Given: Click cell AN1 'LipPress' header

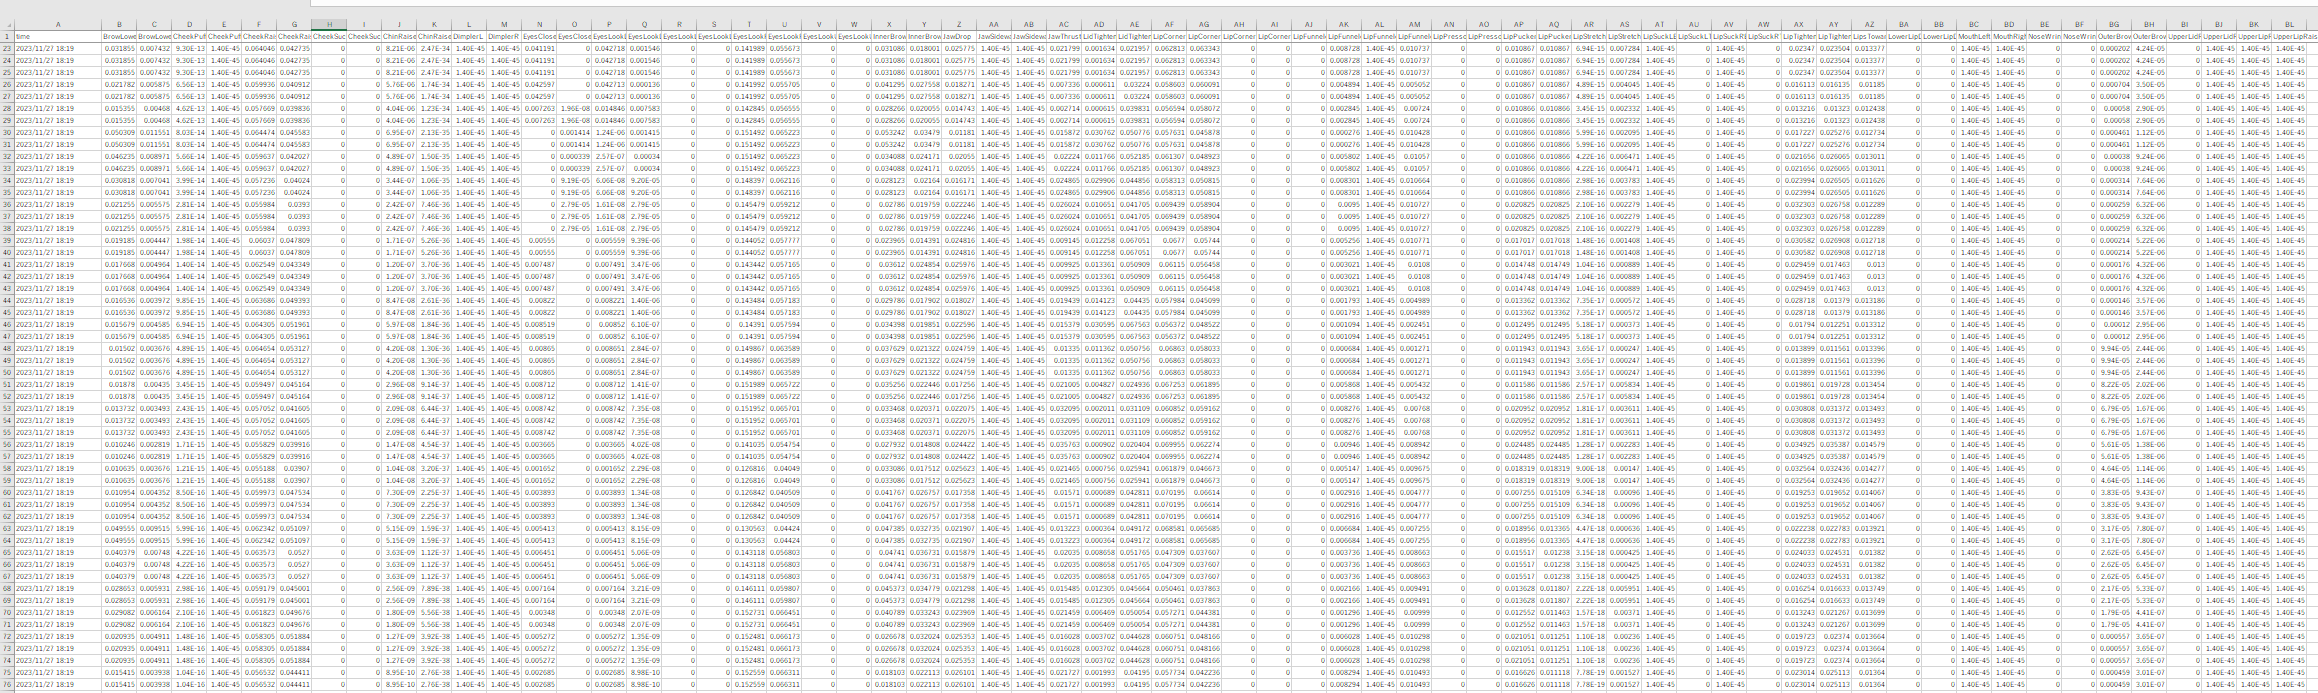Looking at the screenshot, I should (1449, 36).
